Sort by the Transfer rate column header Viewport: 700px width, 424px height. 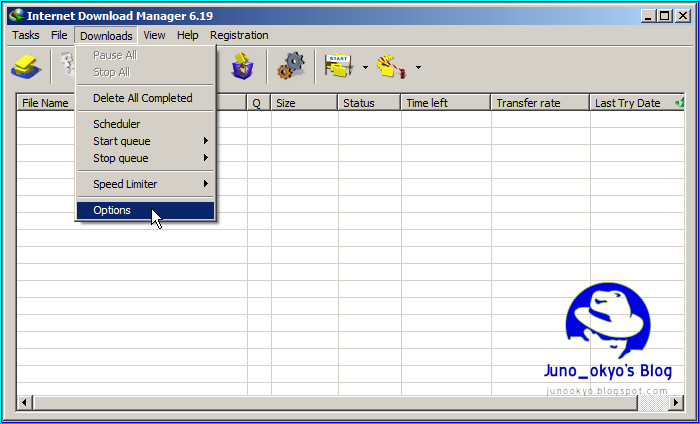540,103
